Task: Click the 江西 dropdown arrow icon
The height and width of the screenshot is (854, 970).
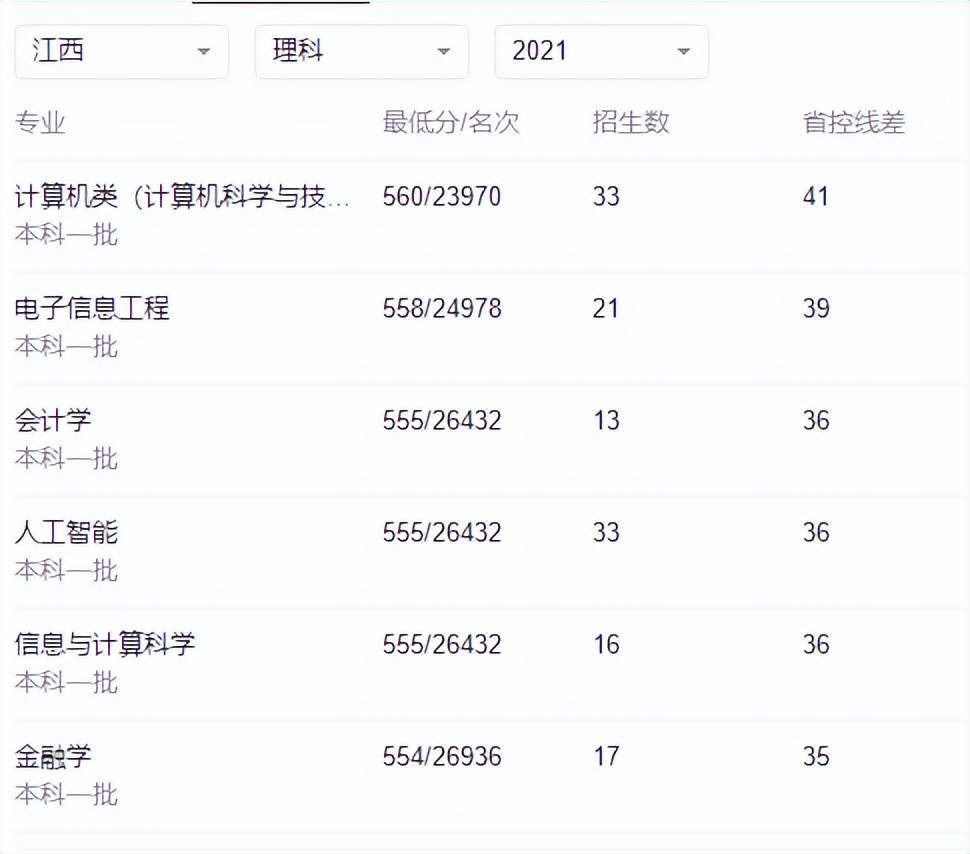Action: coord(205,51)
